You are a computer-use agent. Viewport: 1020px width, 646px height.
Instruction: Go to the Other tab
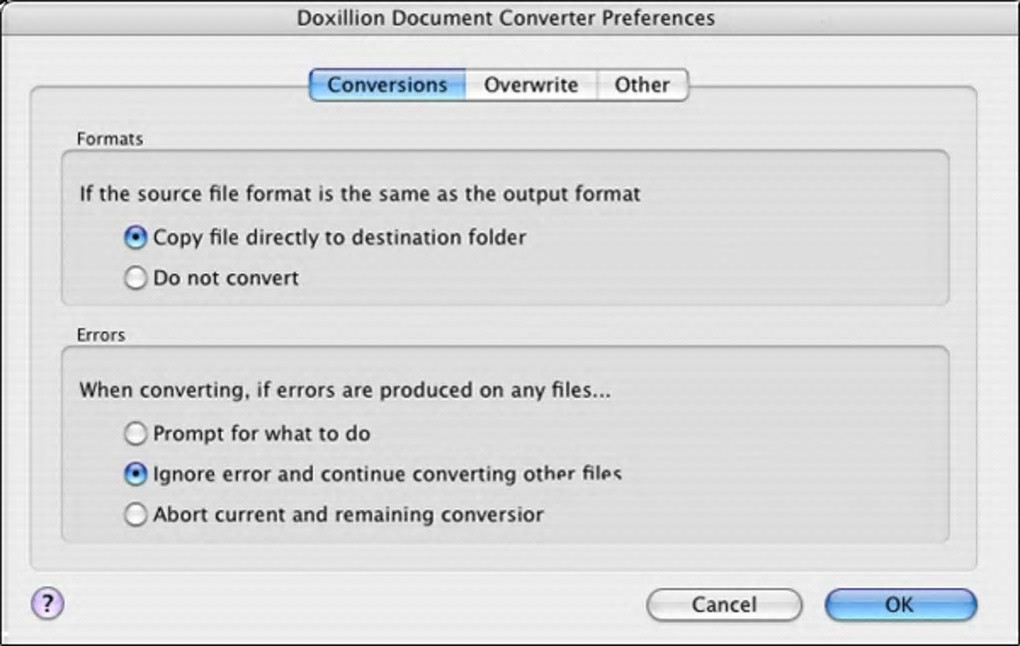[642, 85]
